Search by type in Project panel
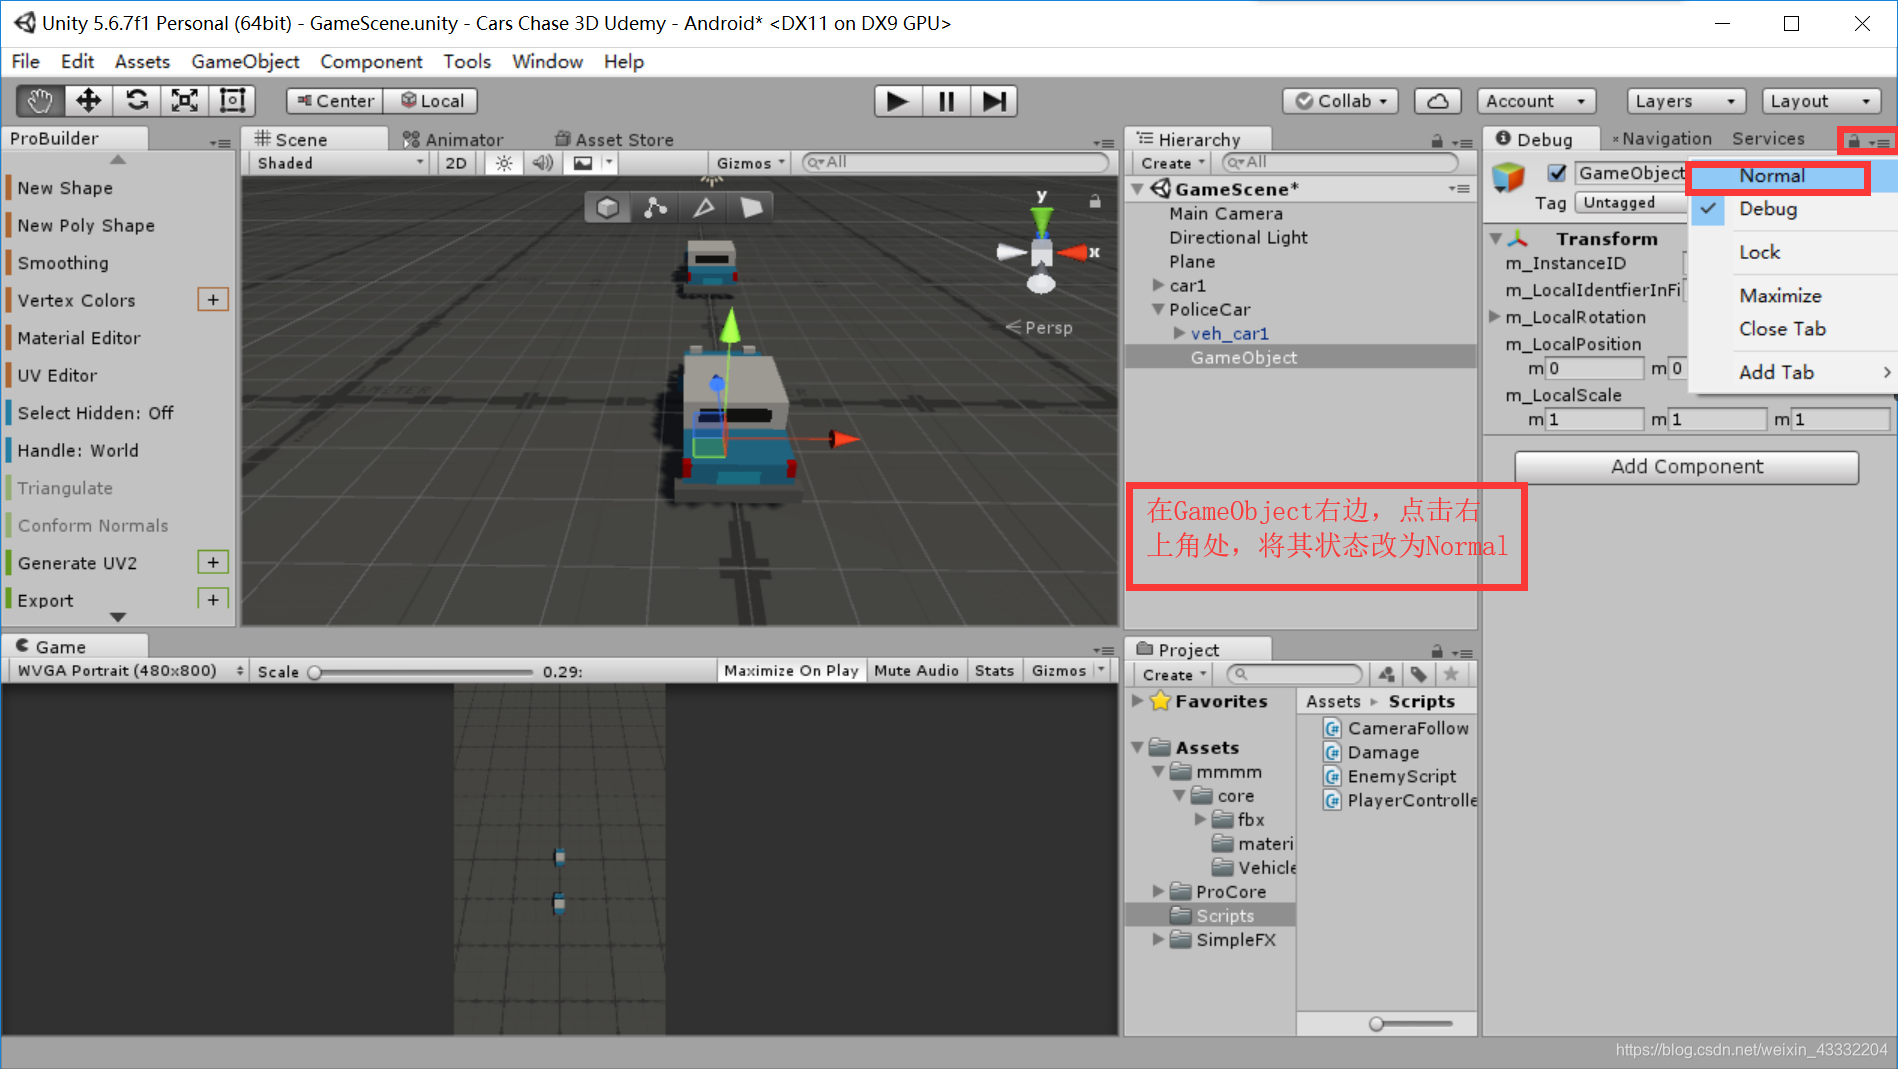The width and height of the screenshot is (1898, 1069). click(1387, 675)
